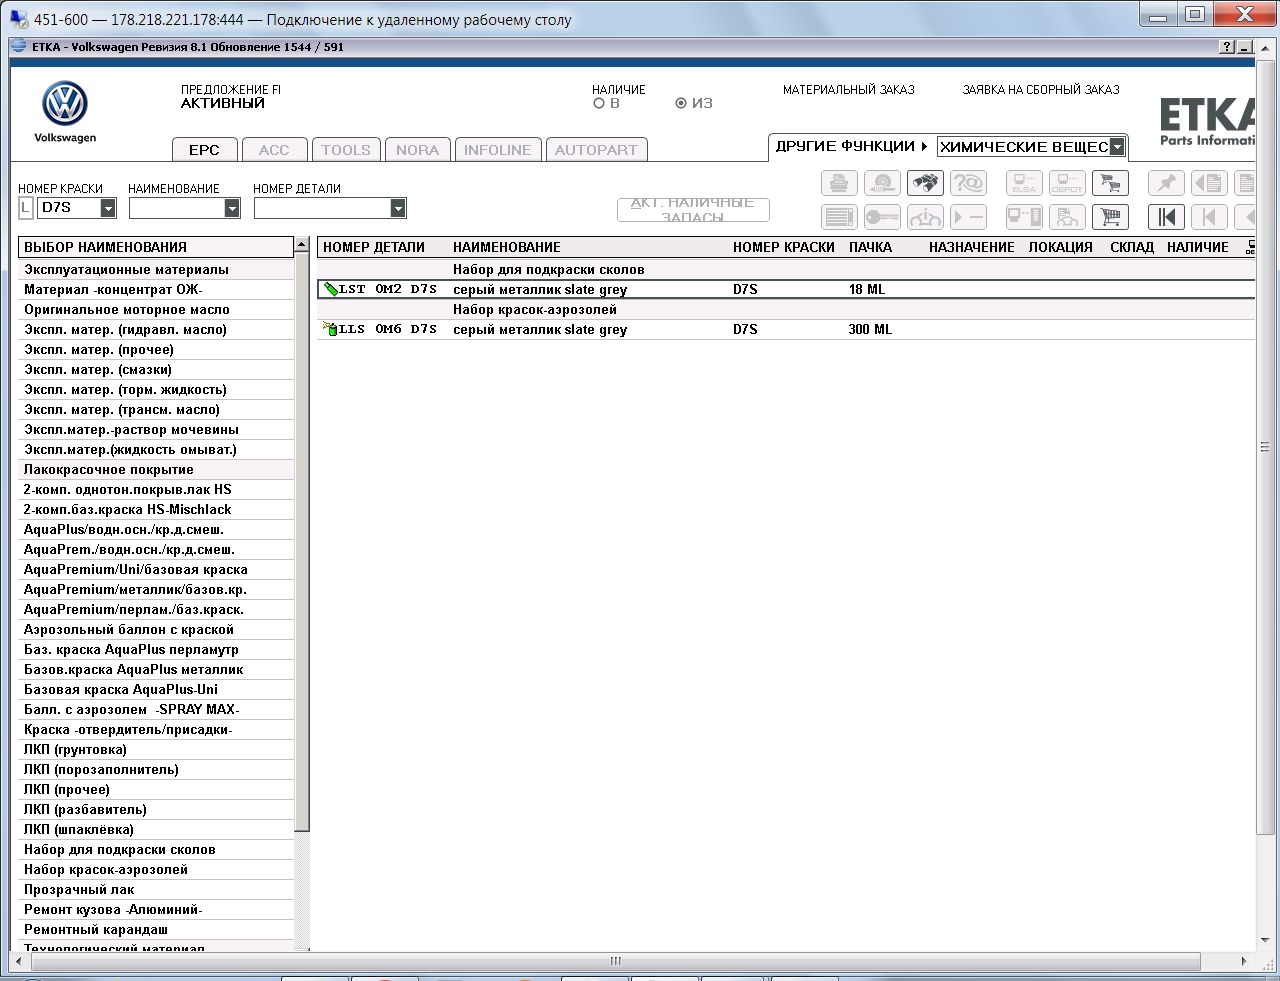Click the key icon in the toolbar
Screen dimensions: 1280x981
click(882, 217)
